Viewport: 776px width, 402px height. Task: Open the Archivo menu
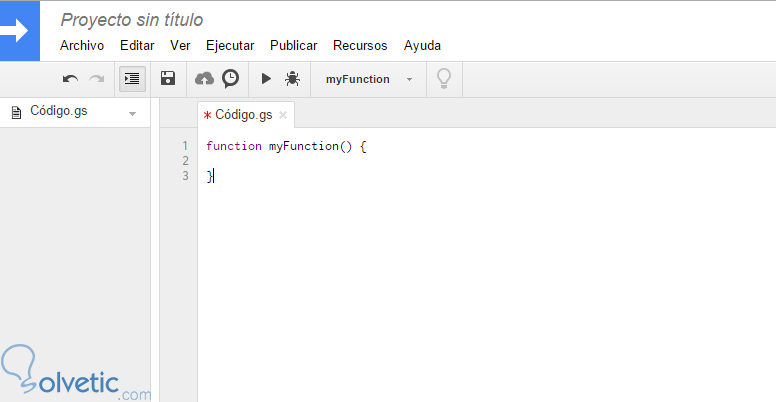tap(82, 45)
